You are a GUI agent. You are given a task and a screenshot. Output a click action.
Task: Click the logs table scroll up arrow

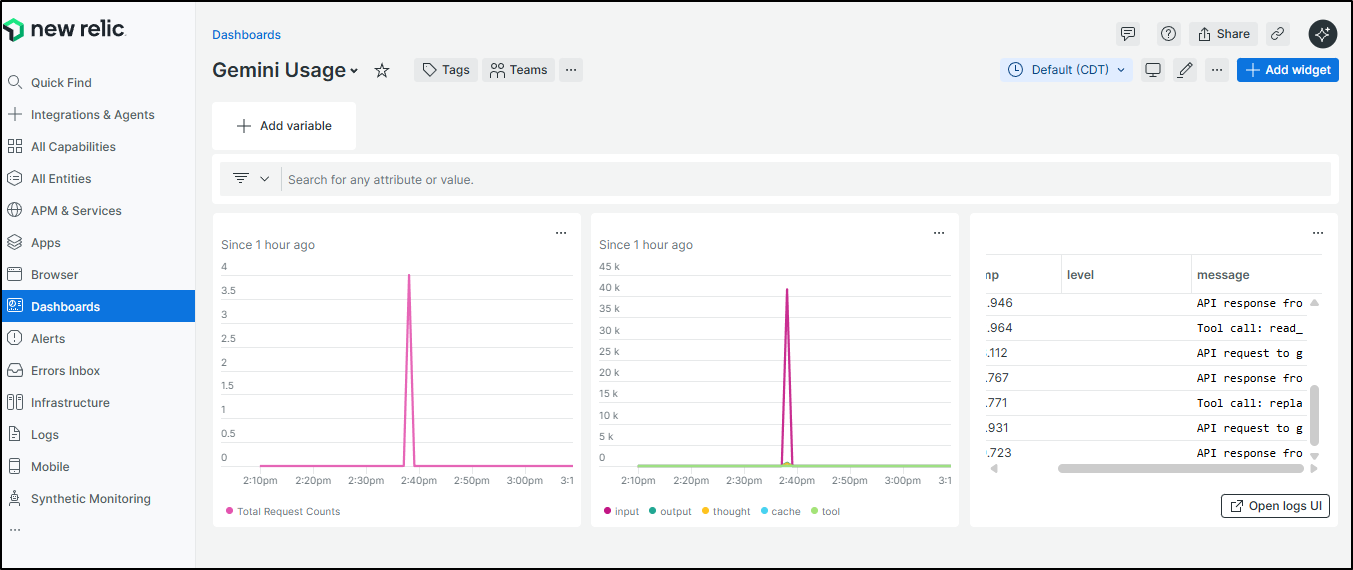(1314, 302)
